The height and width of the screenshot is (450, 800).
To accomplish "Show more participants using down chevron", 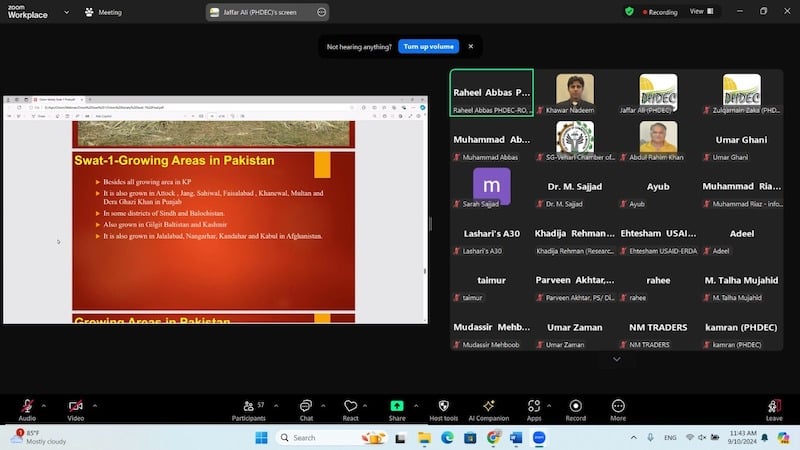I will pyautogui.click(x=616, y=359).
